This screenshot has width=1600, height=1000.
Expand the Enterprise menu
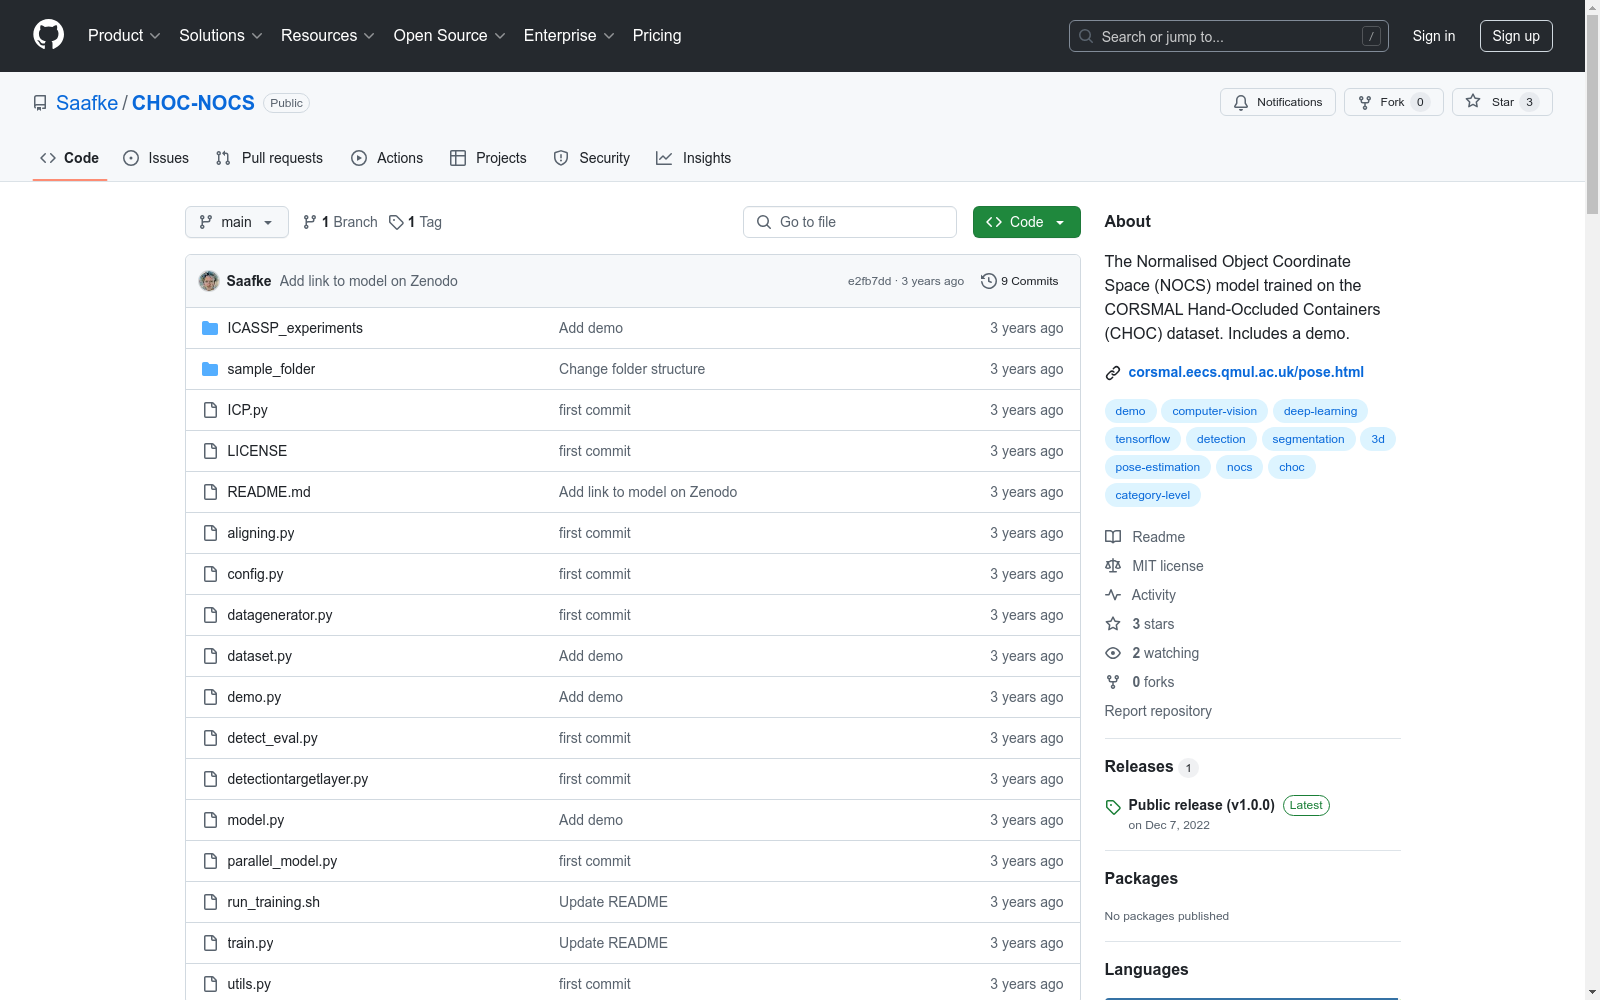[x=569, y=35]
